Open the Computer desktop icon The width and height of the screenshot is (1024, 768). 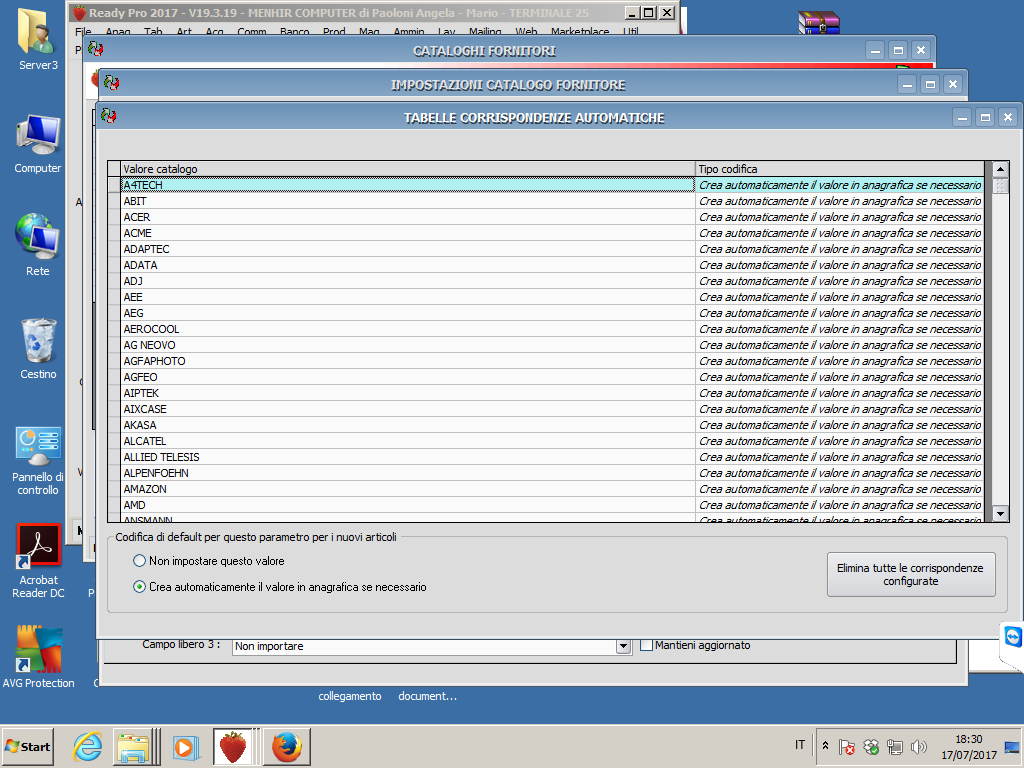click(38, 144)
